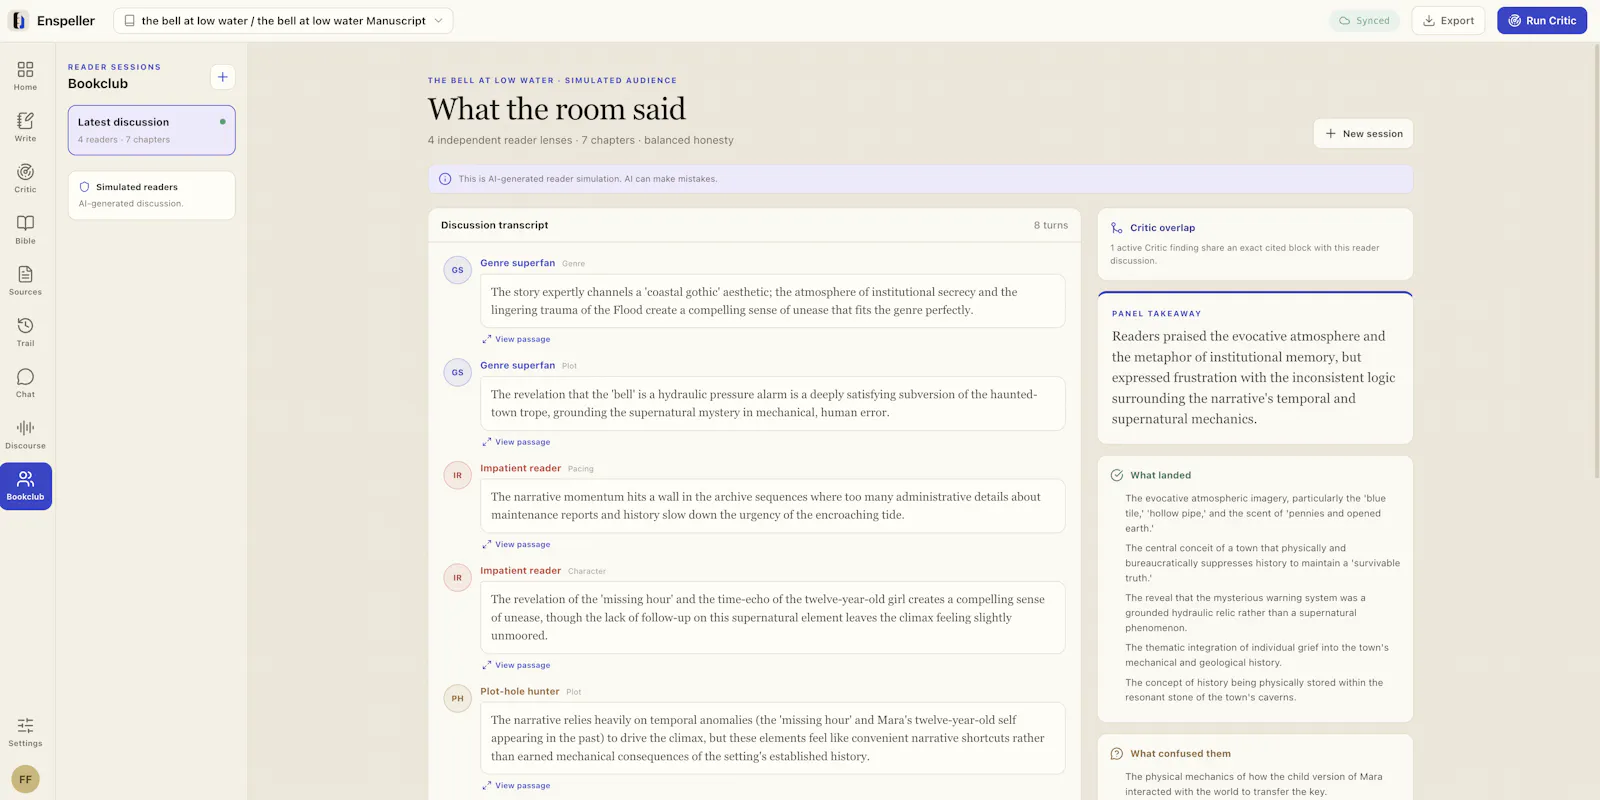Viewport: 1600px width, 800px height.
Task: Start a New session
Action: point(1363,133)
